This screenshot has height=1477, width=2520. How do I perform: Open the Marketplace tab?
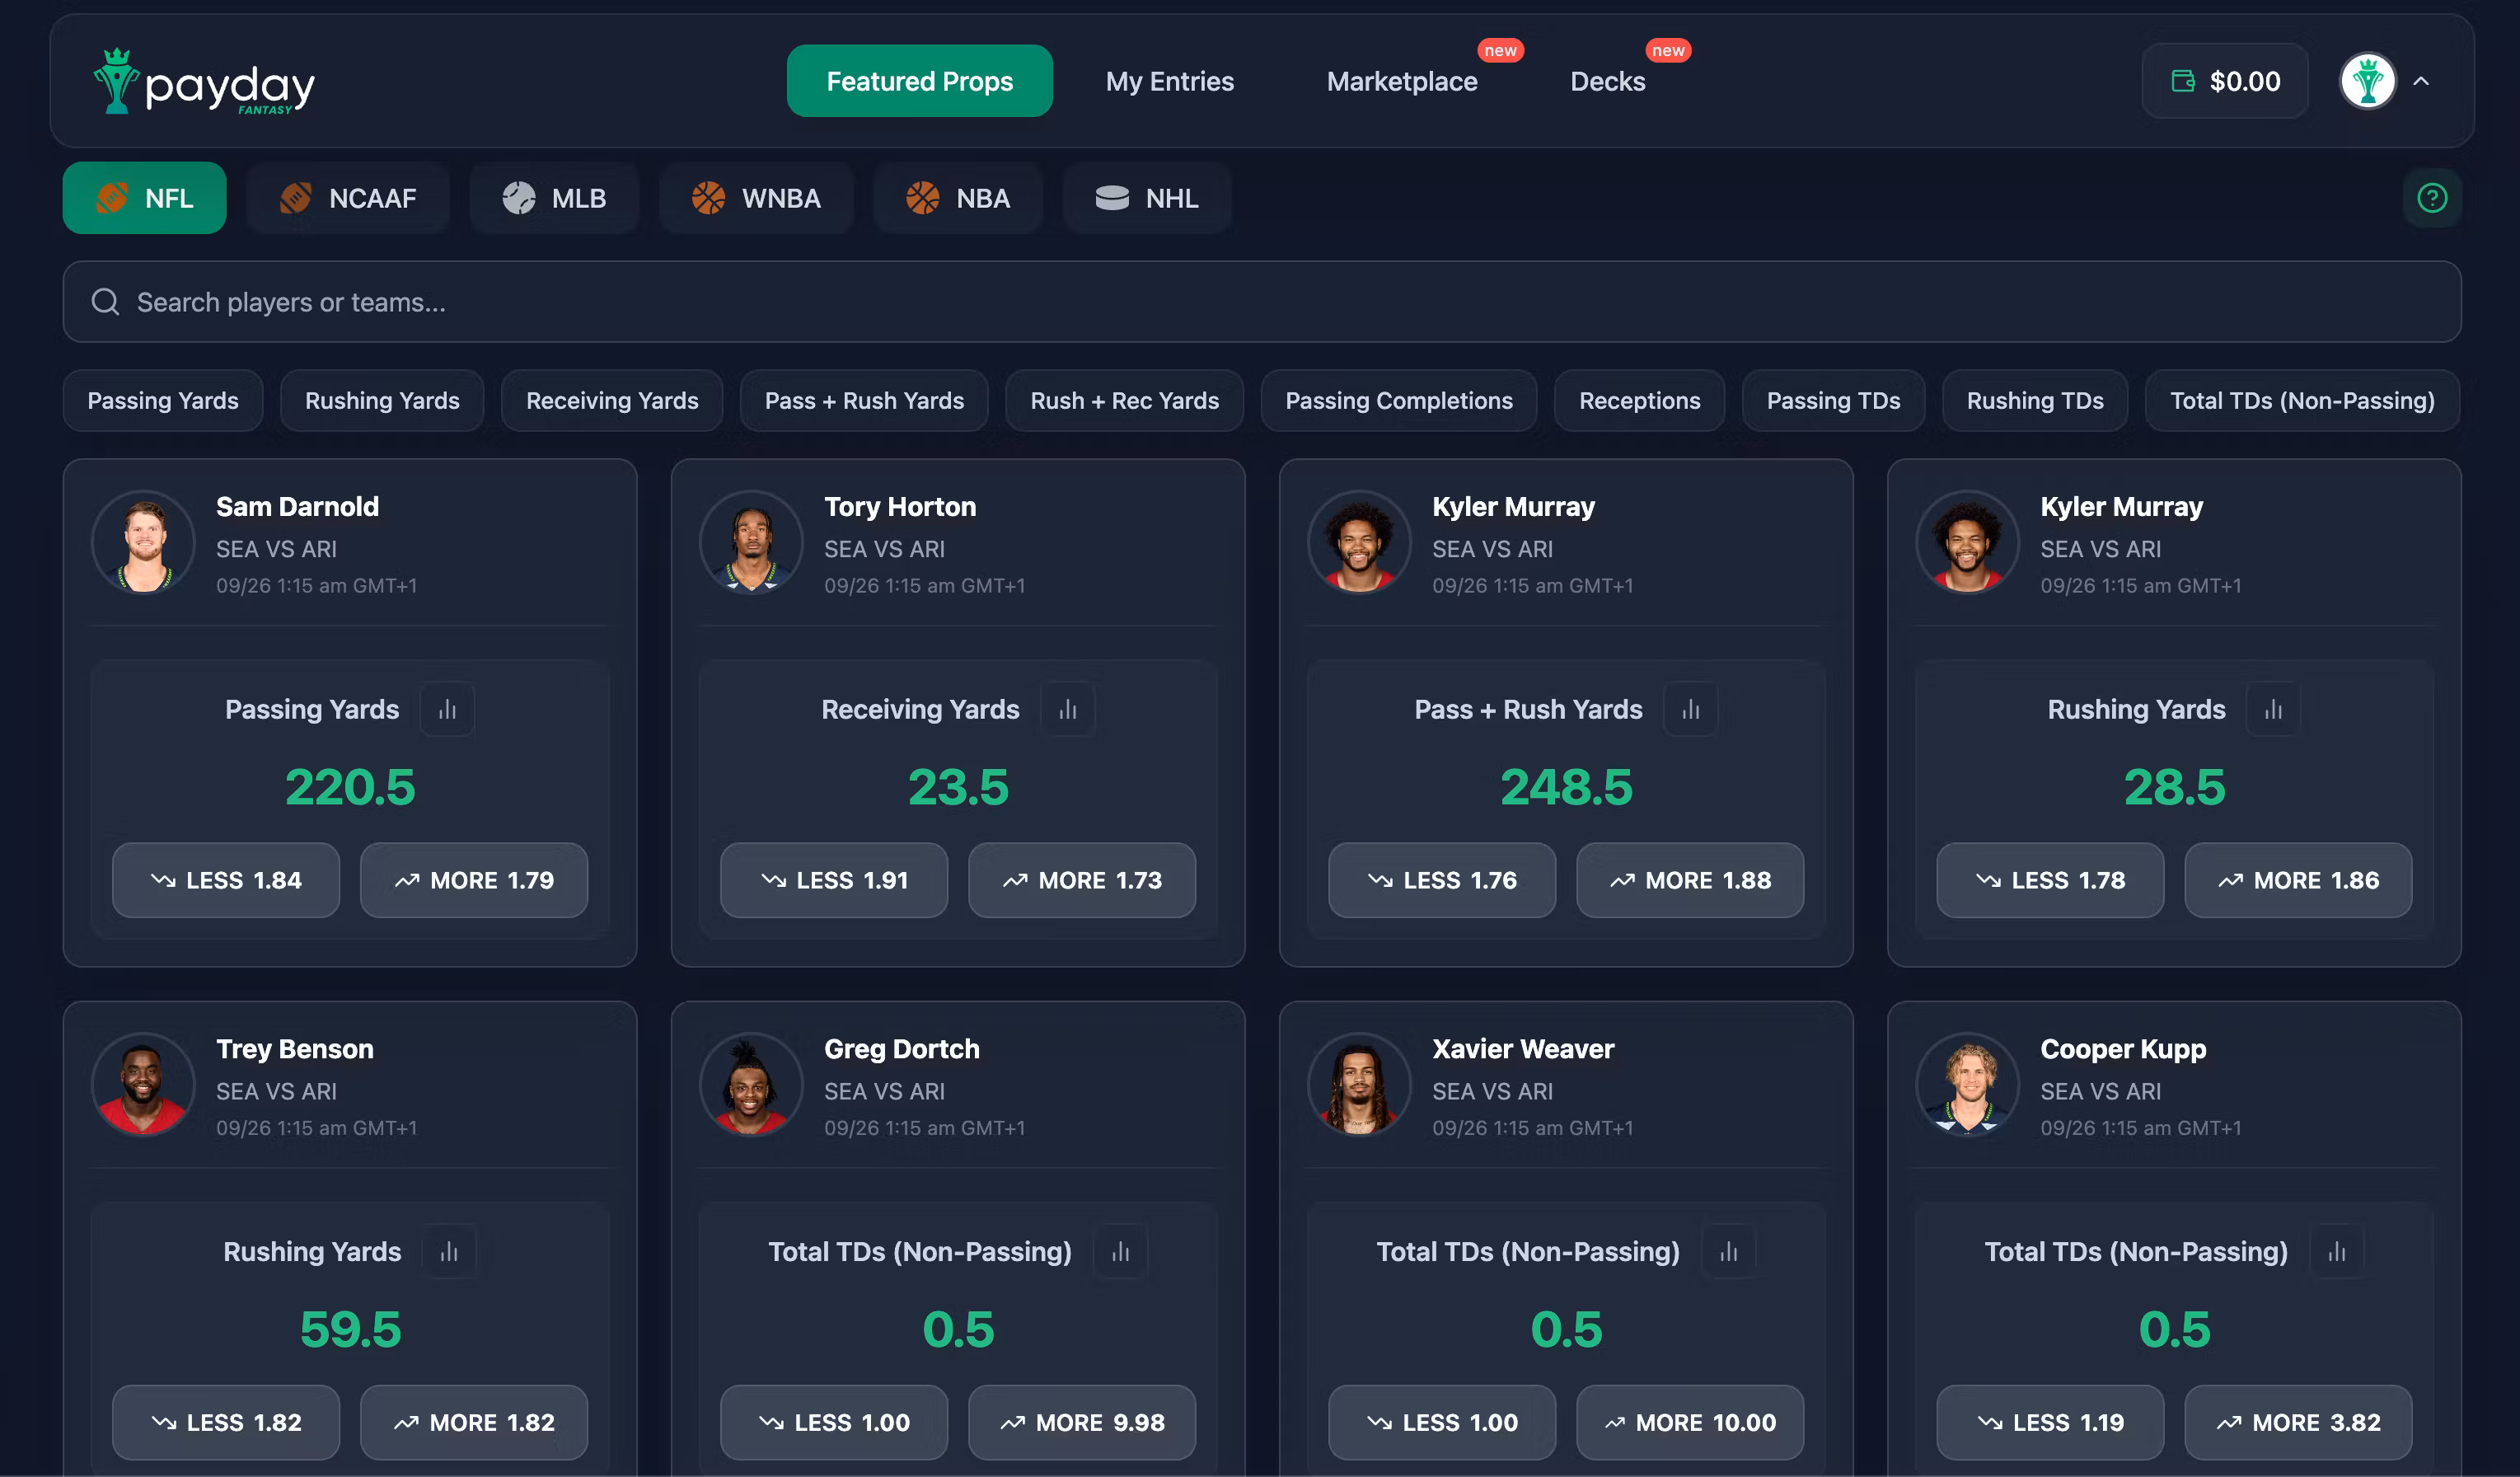pyautogui.click(x=1402, y=81)
